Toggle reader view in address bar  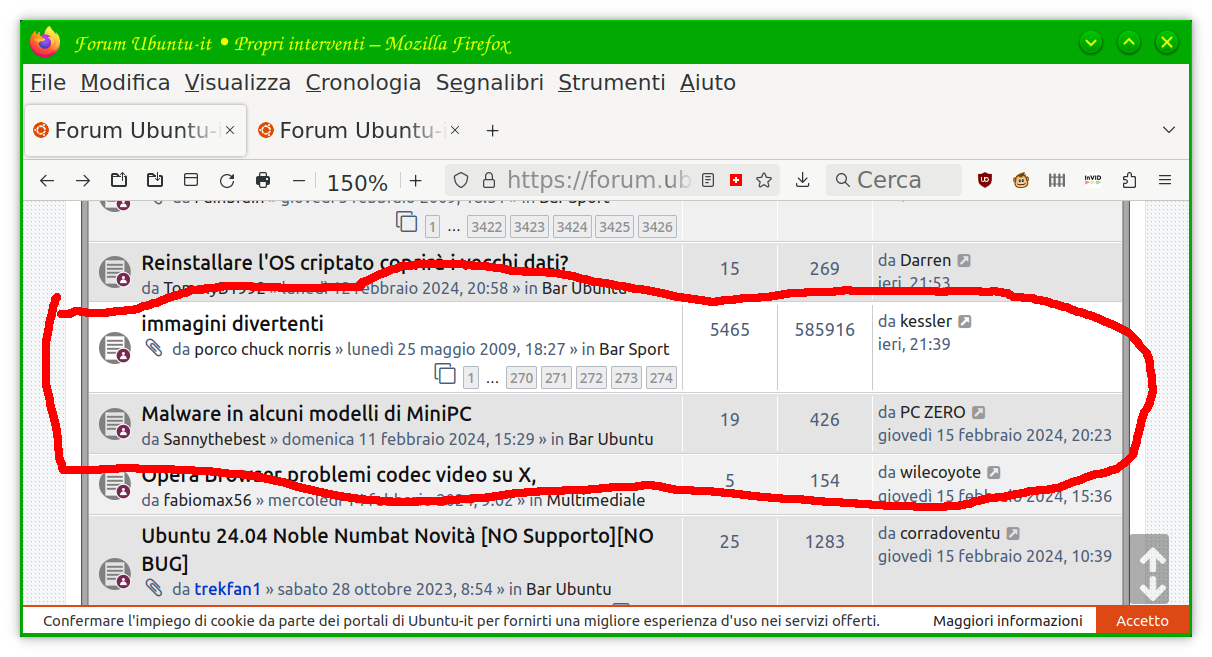[708, 181]
